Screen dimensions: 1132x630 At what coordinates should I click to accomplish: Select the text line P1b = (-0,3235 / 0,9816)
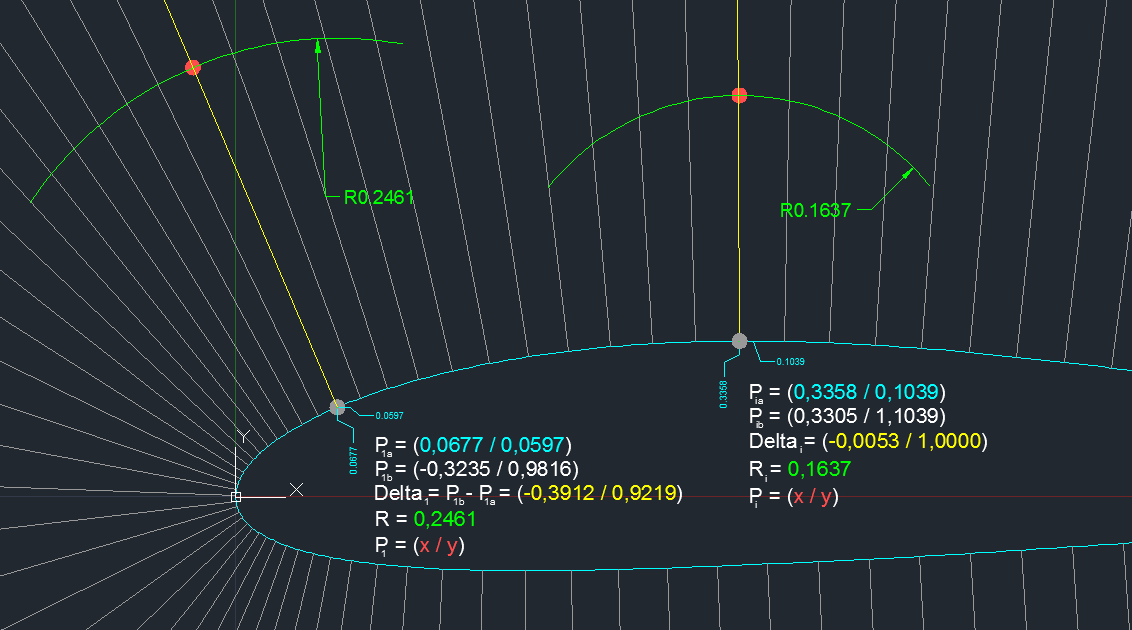(476, 470)
